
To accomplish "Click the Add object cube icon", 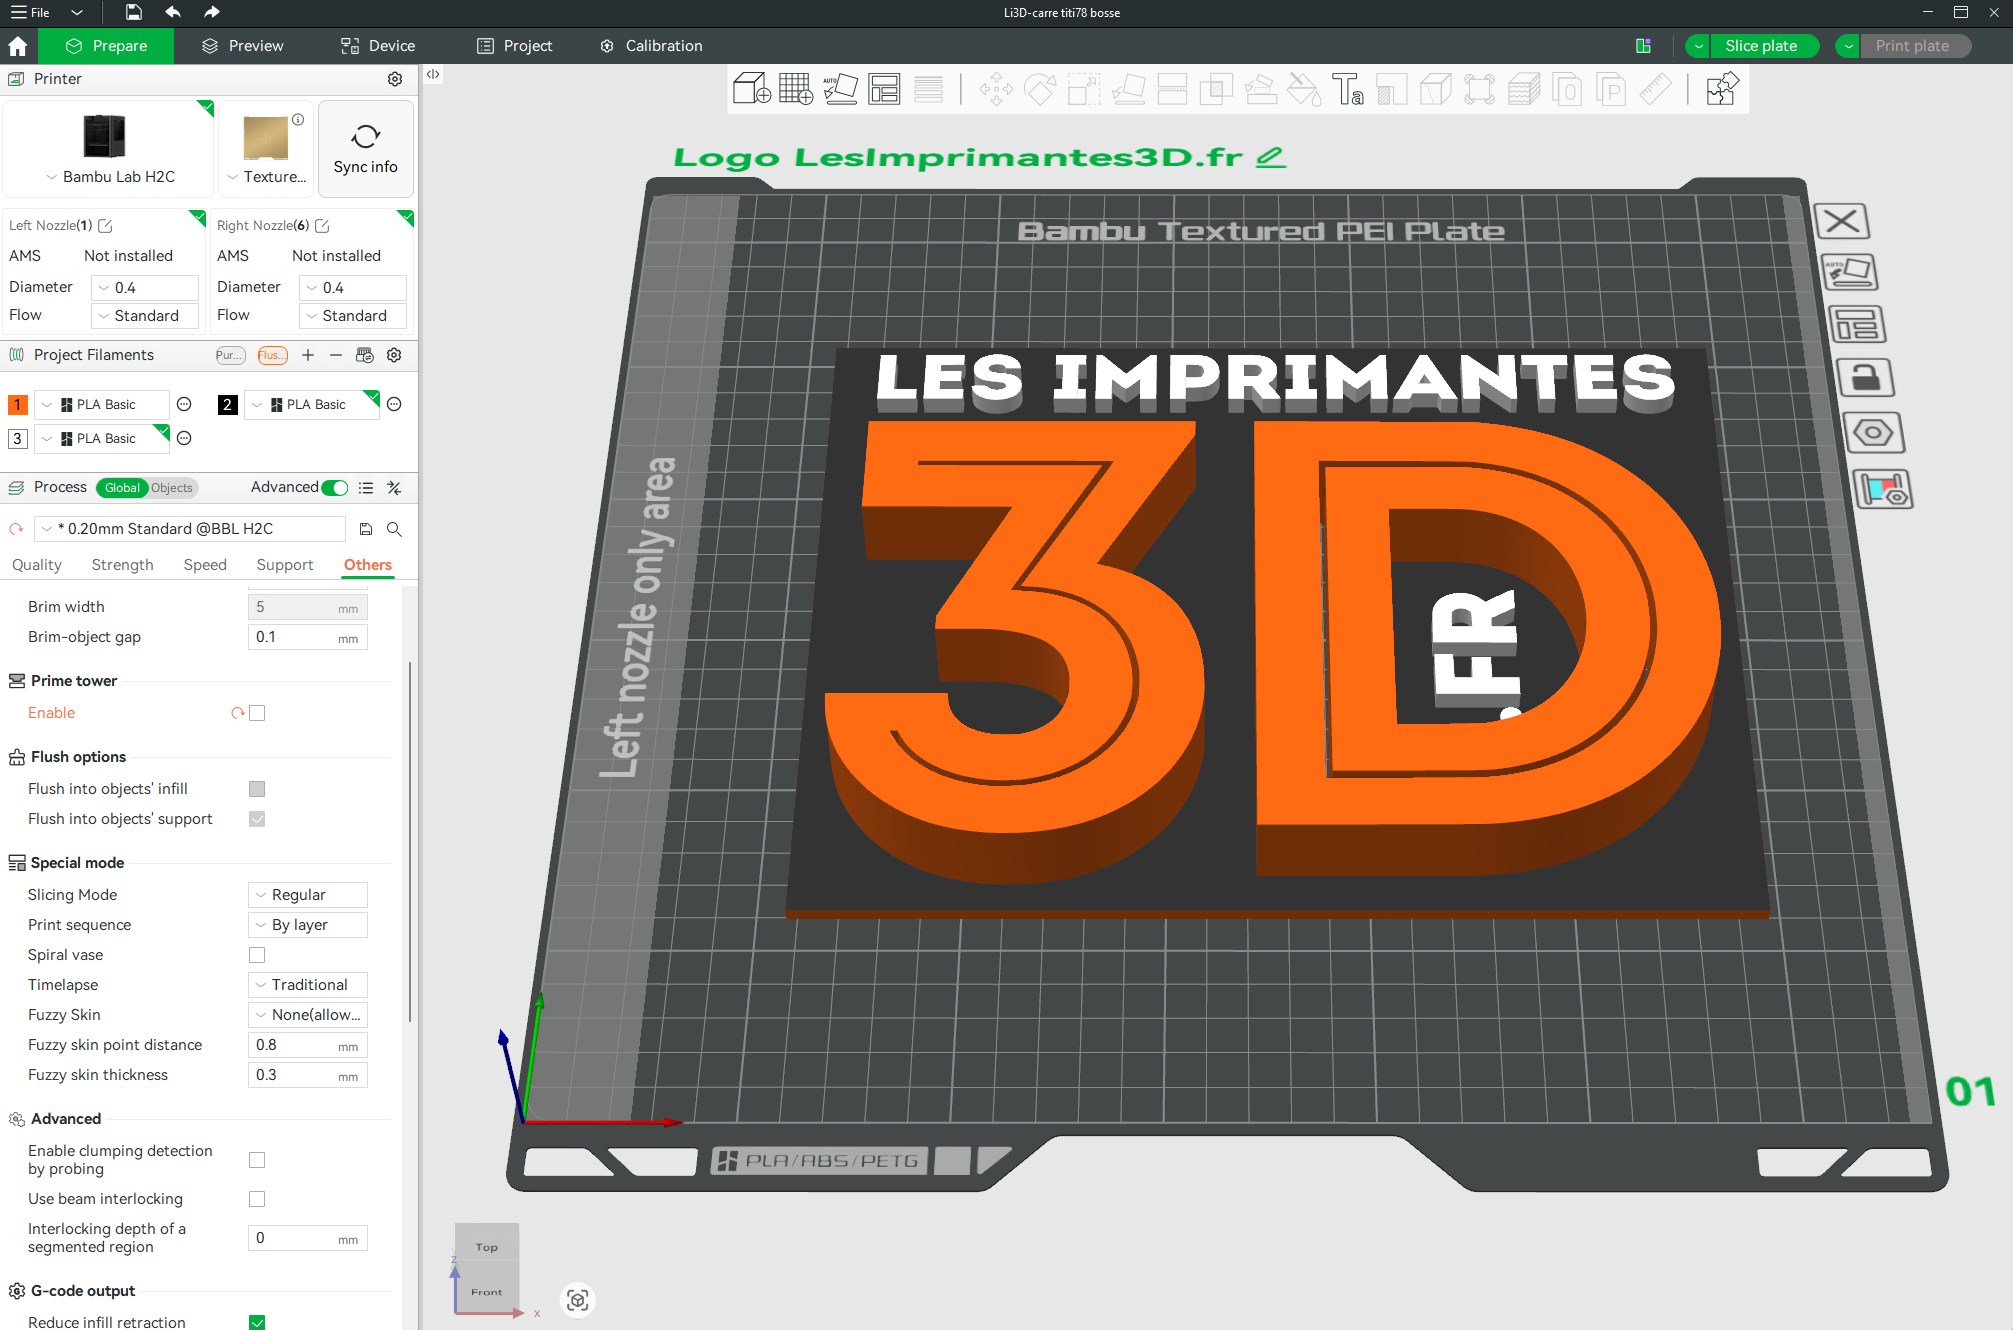I will coord(751,89).
